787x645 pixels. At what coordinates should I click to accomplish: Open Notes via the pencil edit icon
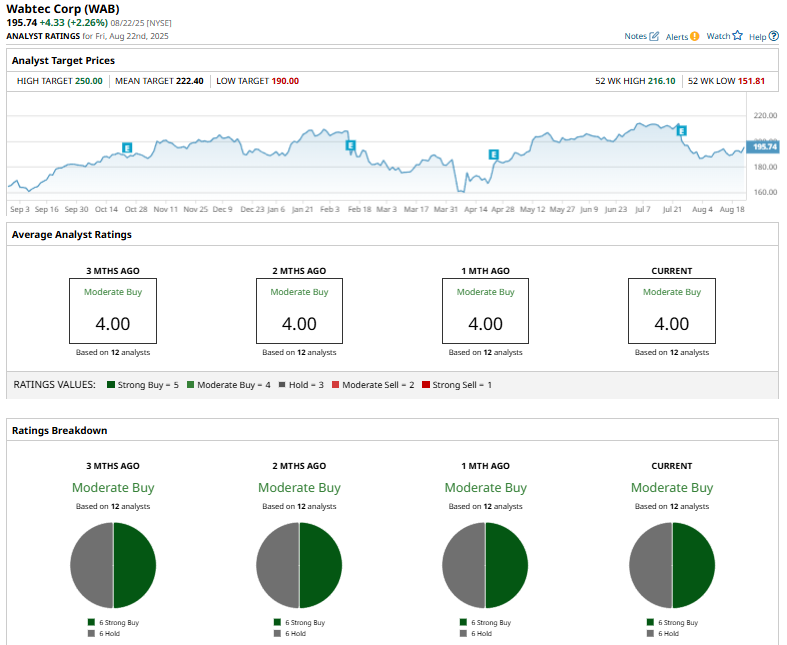[653, 36]
